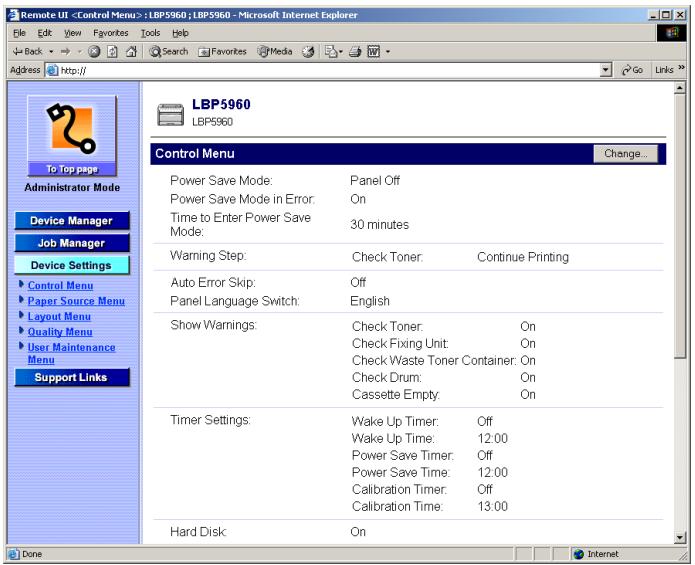Click the vertical scrollbar thumb
Image resolution: width=695 pixels, height=565 pixels.
tap(680, 226)
